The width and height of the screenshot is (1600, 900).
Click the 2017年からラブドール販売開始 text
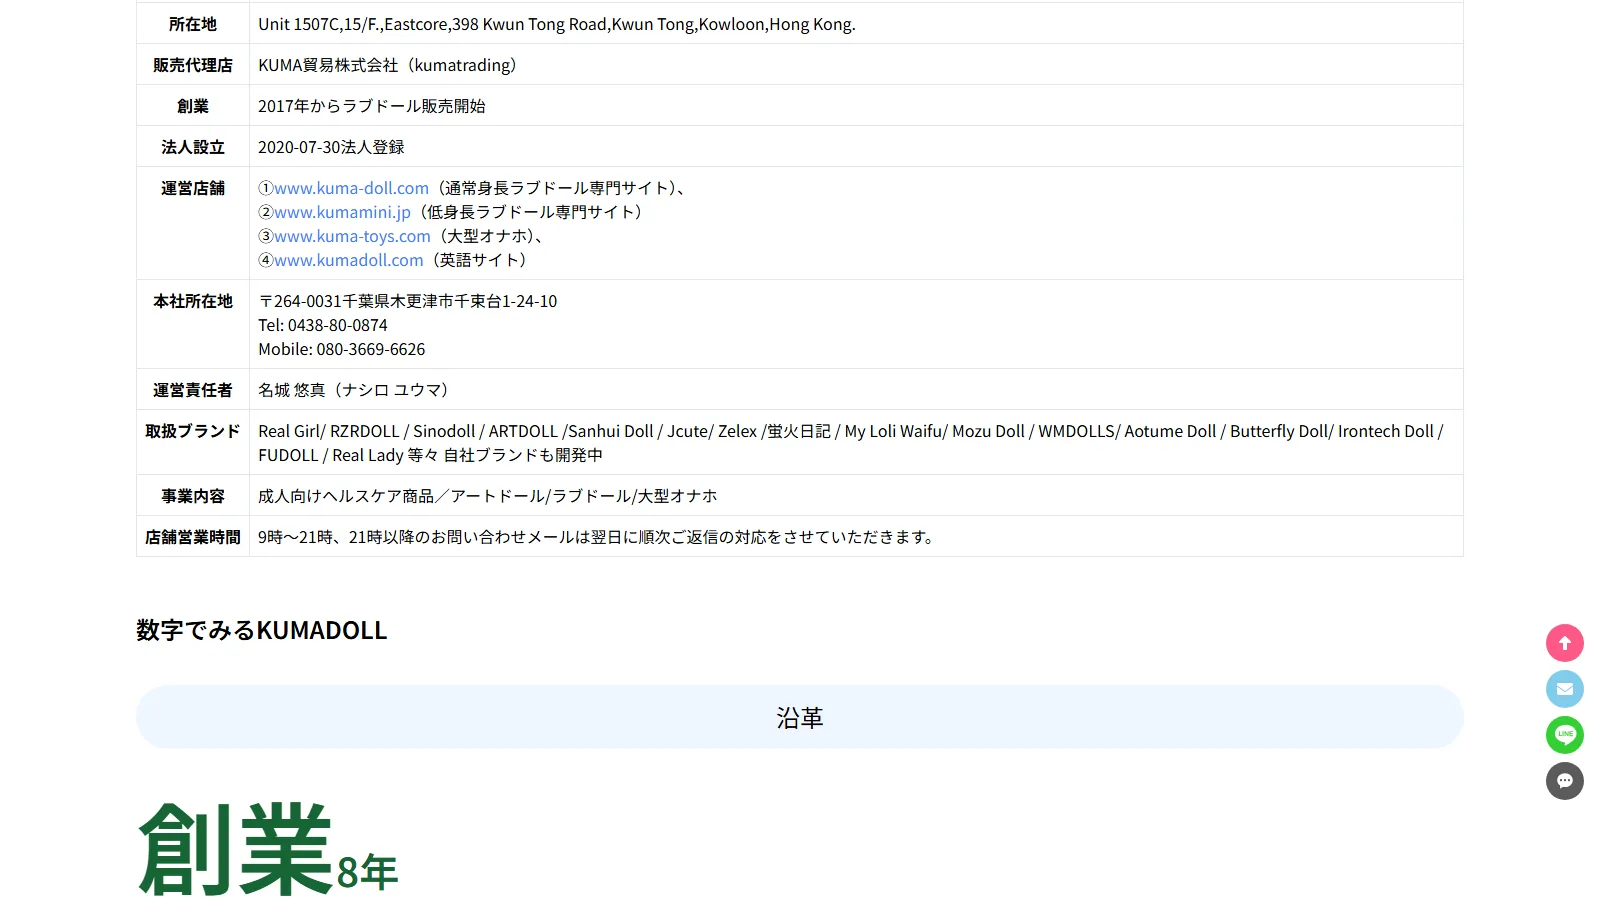tap(372, 106)
